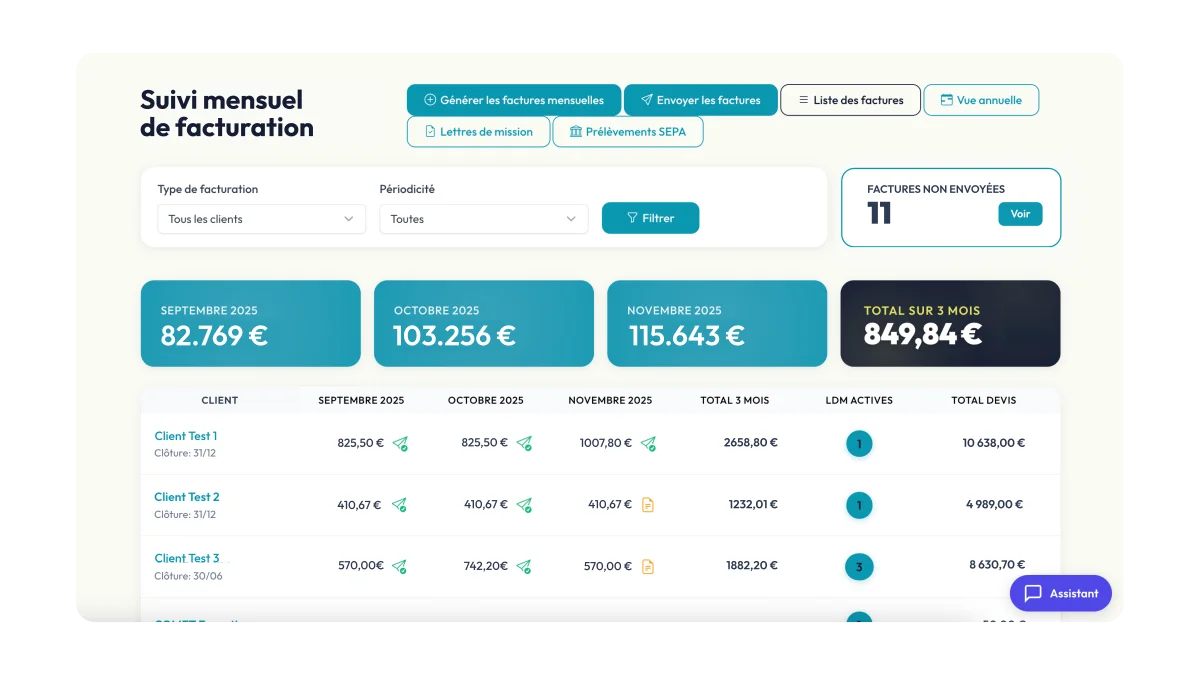Open the Client Test 2 link

187,497
